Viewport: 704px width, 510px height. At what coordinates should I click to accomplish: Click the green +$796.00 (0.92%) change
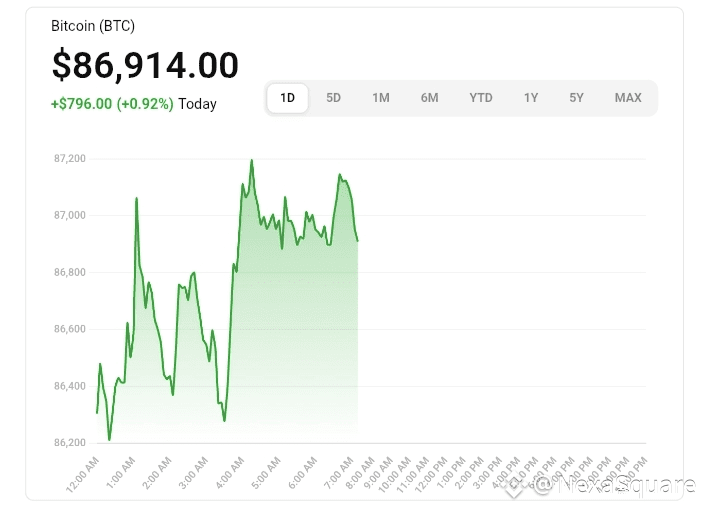tap(112, 104)
